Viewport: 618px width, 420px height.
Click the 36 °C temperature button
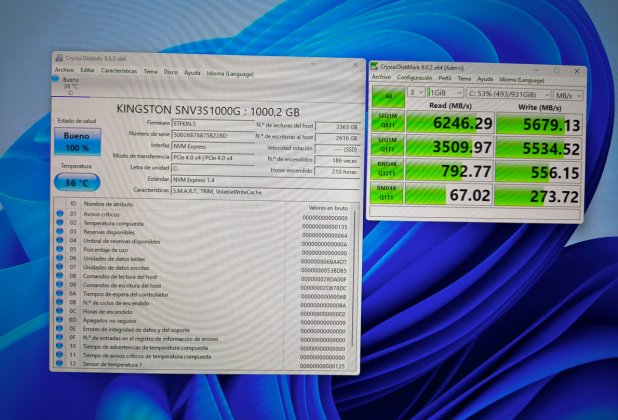(77, 182)
